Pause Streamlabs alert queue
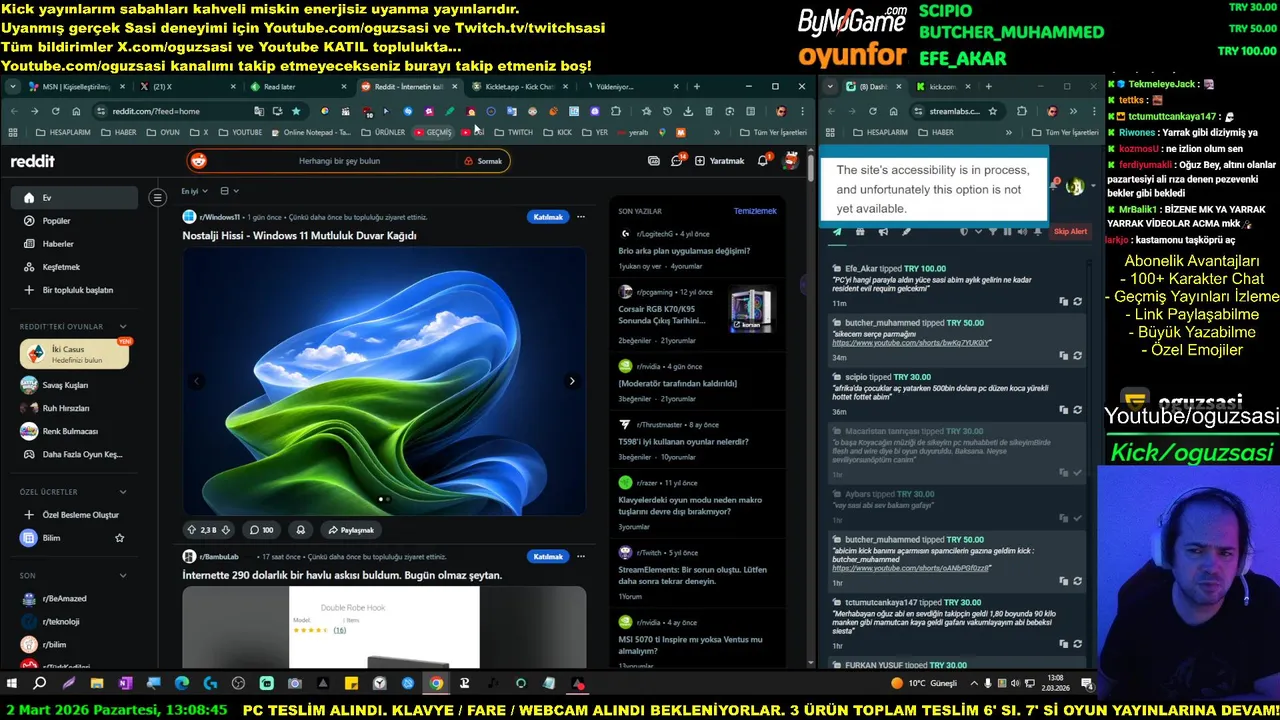Viewport: 1280px width, 720px height. click(x=1007, y=232)
